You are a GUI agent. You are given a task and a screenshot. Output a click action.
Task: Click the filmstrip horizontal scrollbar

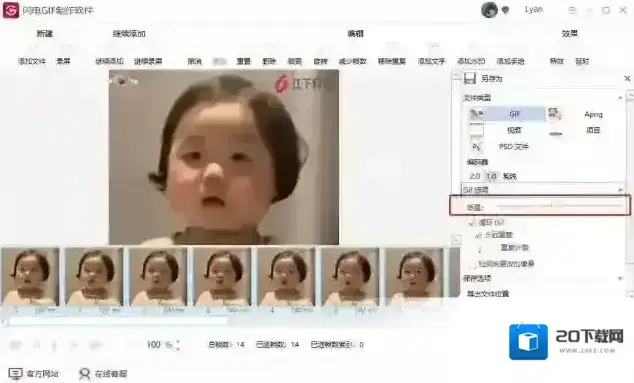117,322
